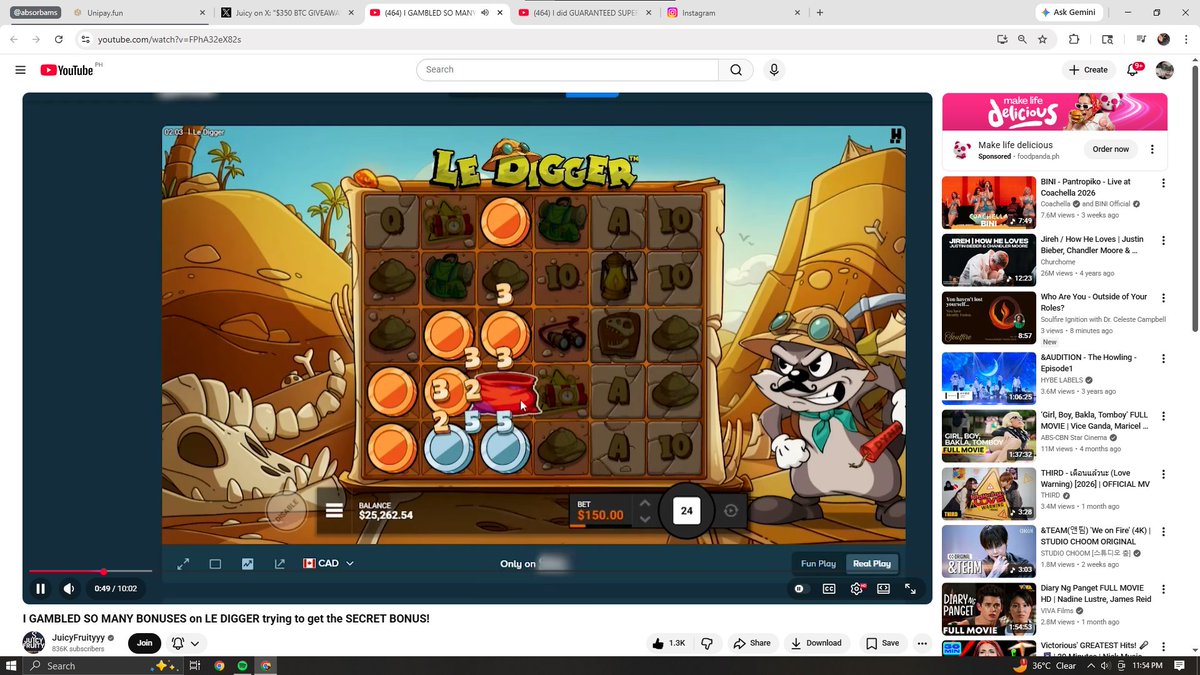1200x675 pixels.
Task: Switch to the Instagram browser tab
Action: click(733, 13)
